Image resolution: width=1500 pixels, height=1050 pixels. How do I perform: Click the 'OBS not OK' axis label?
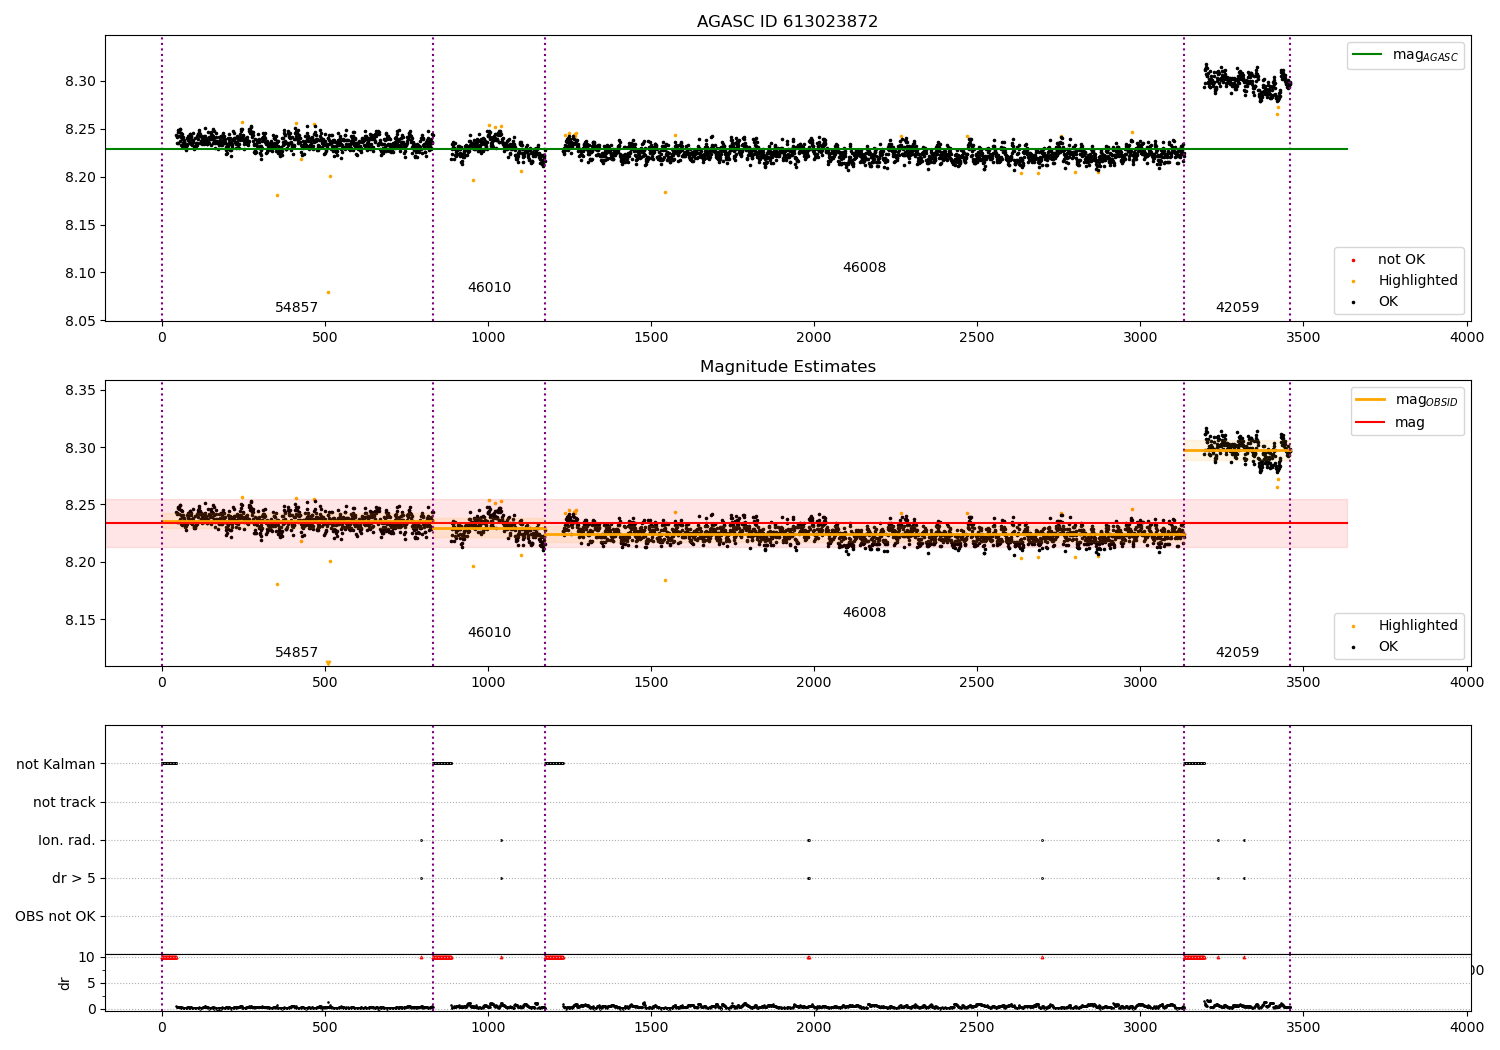point(55,917)
